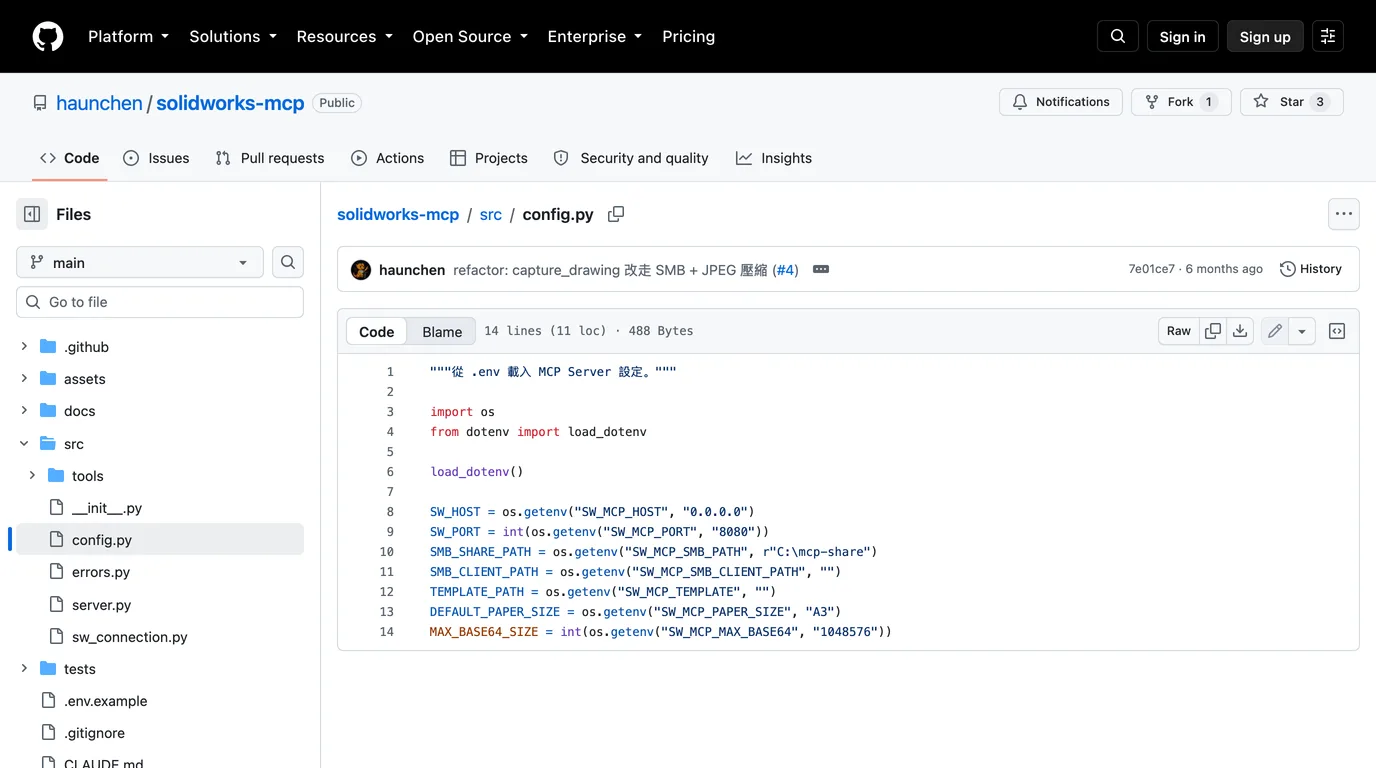Click the Sign in button
This screenshot has height=768, width=1376.
point(1183,37)
